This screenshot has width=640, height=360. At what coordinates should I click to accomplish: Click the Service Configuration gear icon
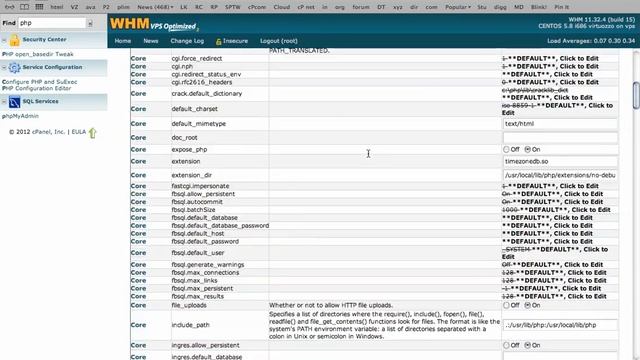click(x=14, y=68)
